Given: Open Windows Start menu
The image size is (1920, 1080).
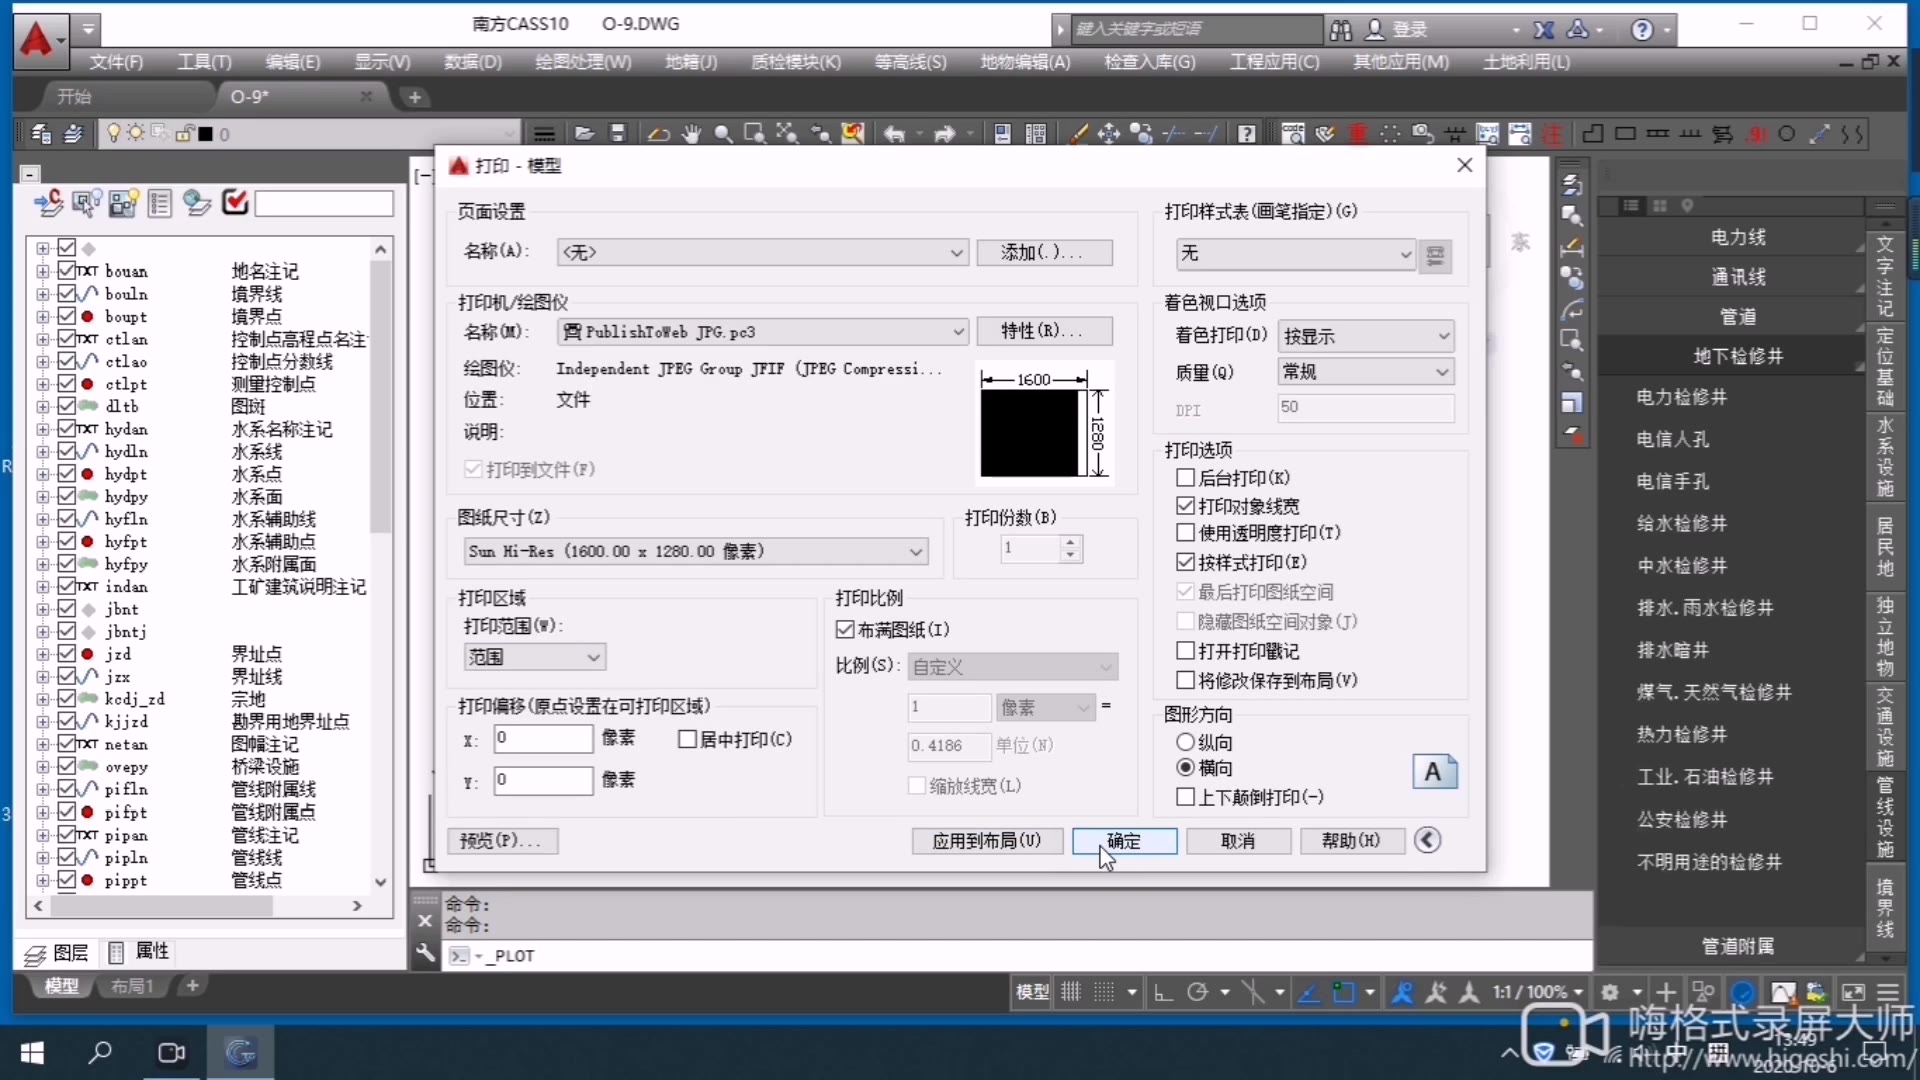Looking at the screenshot, I should [x=32, y=1052].
